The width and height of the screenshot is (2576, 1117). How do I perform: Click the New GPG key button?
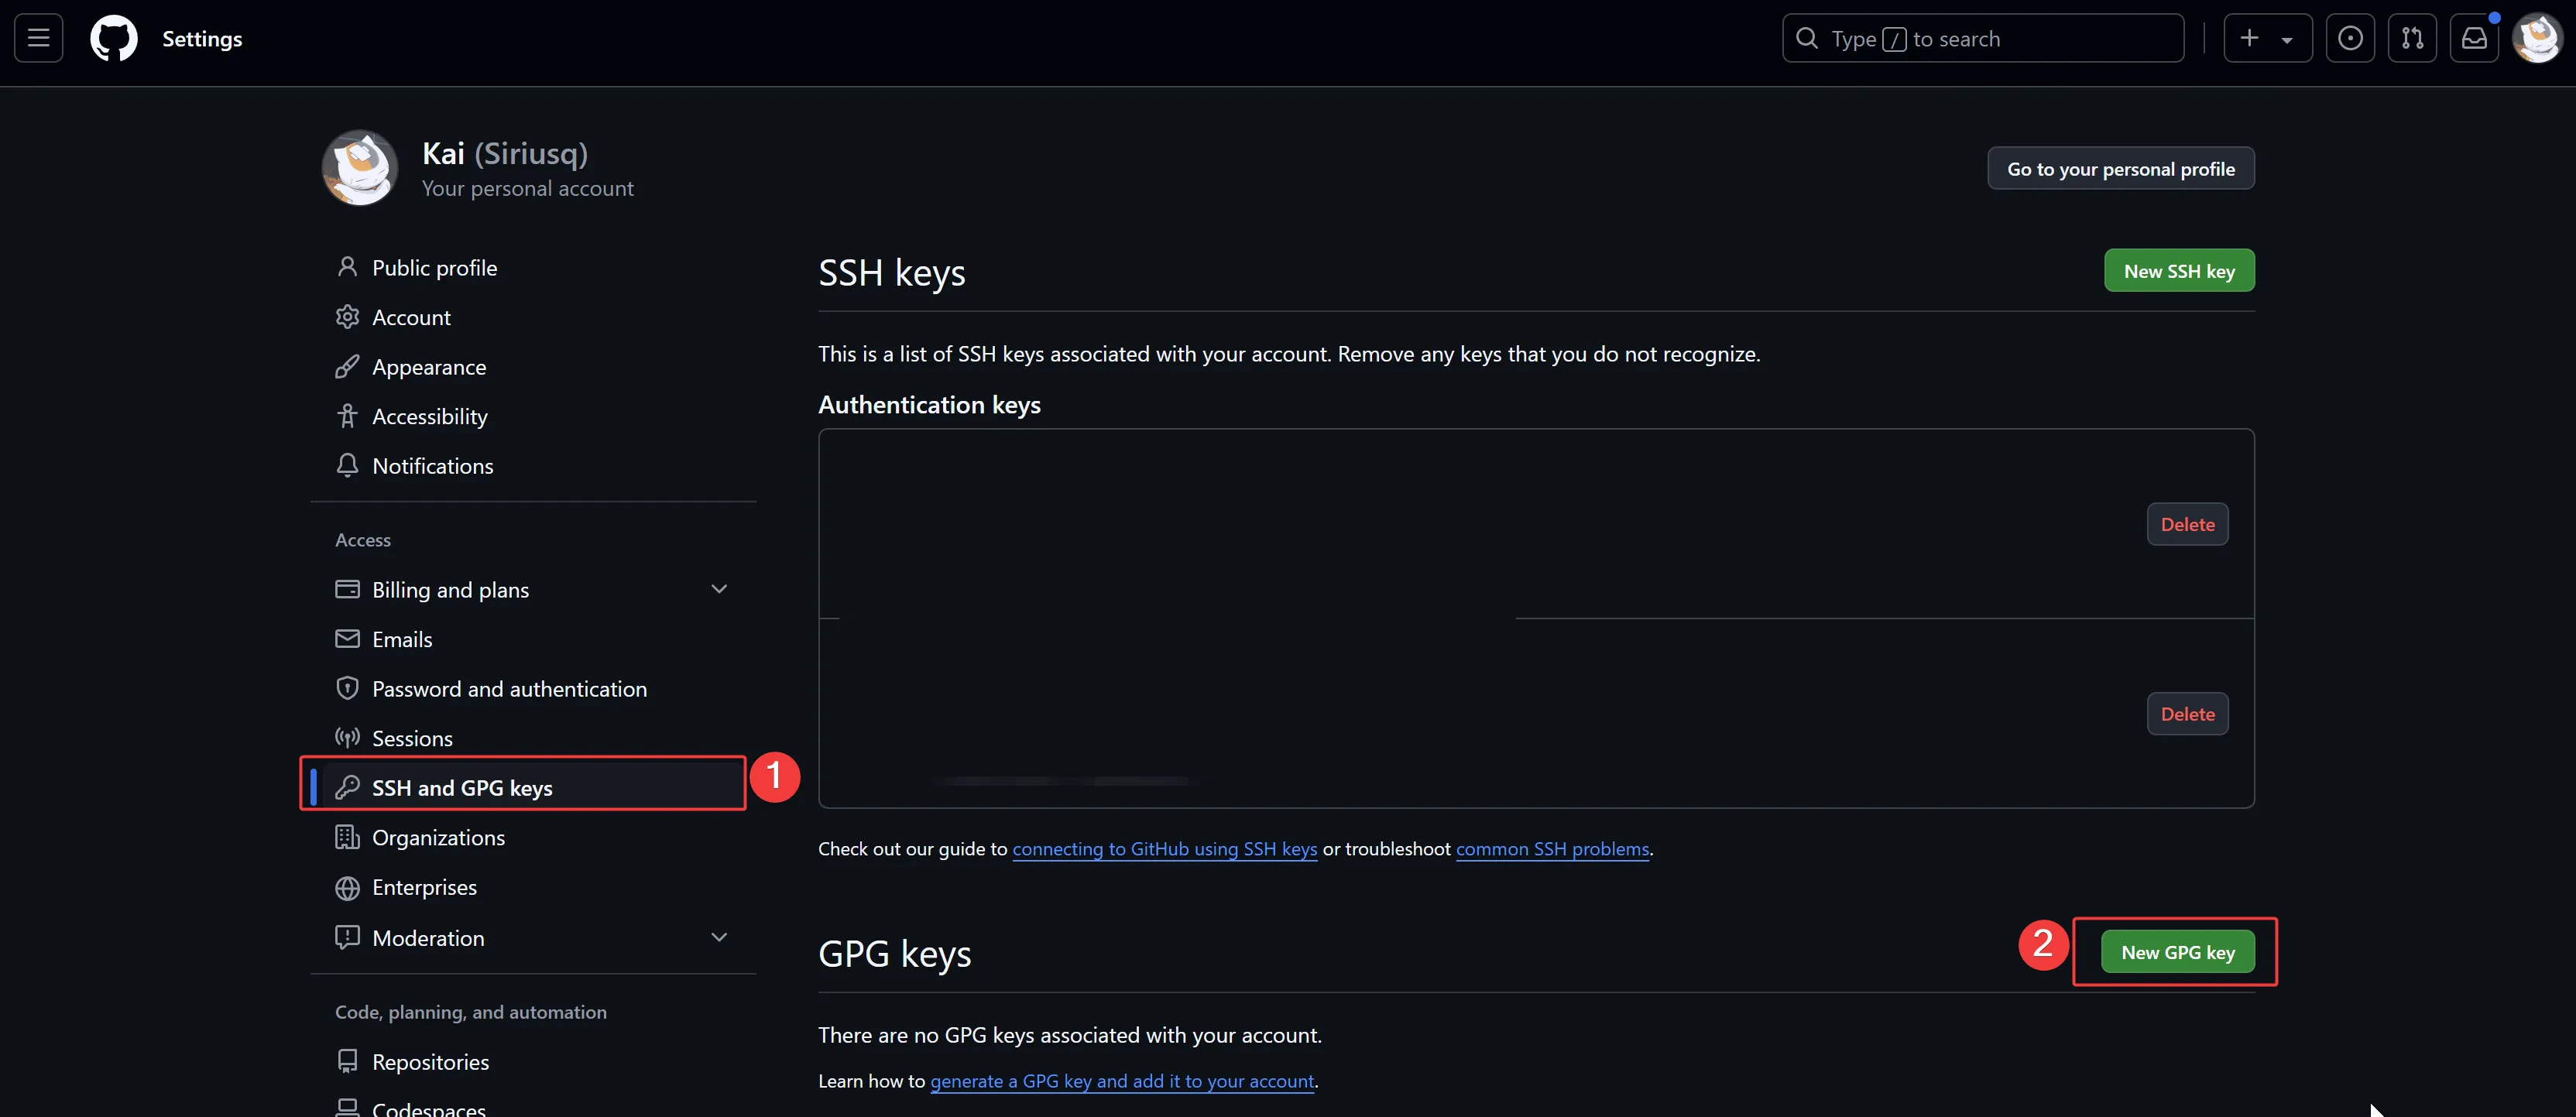tap(2177, 951)
